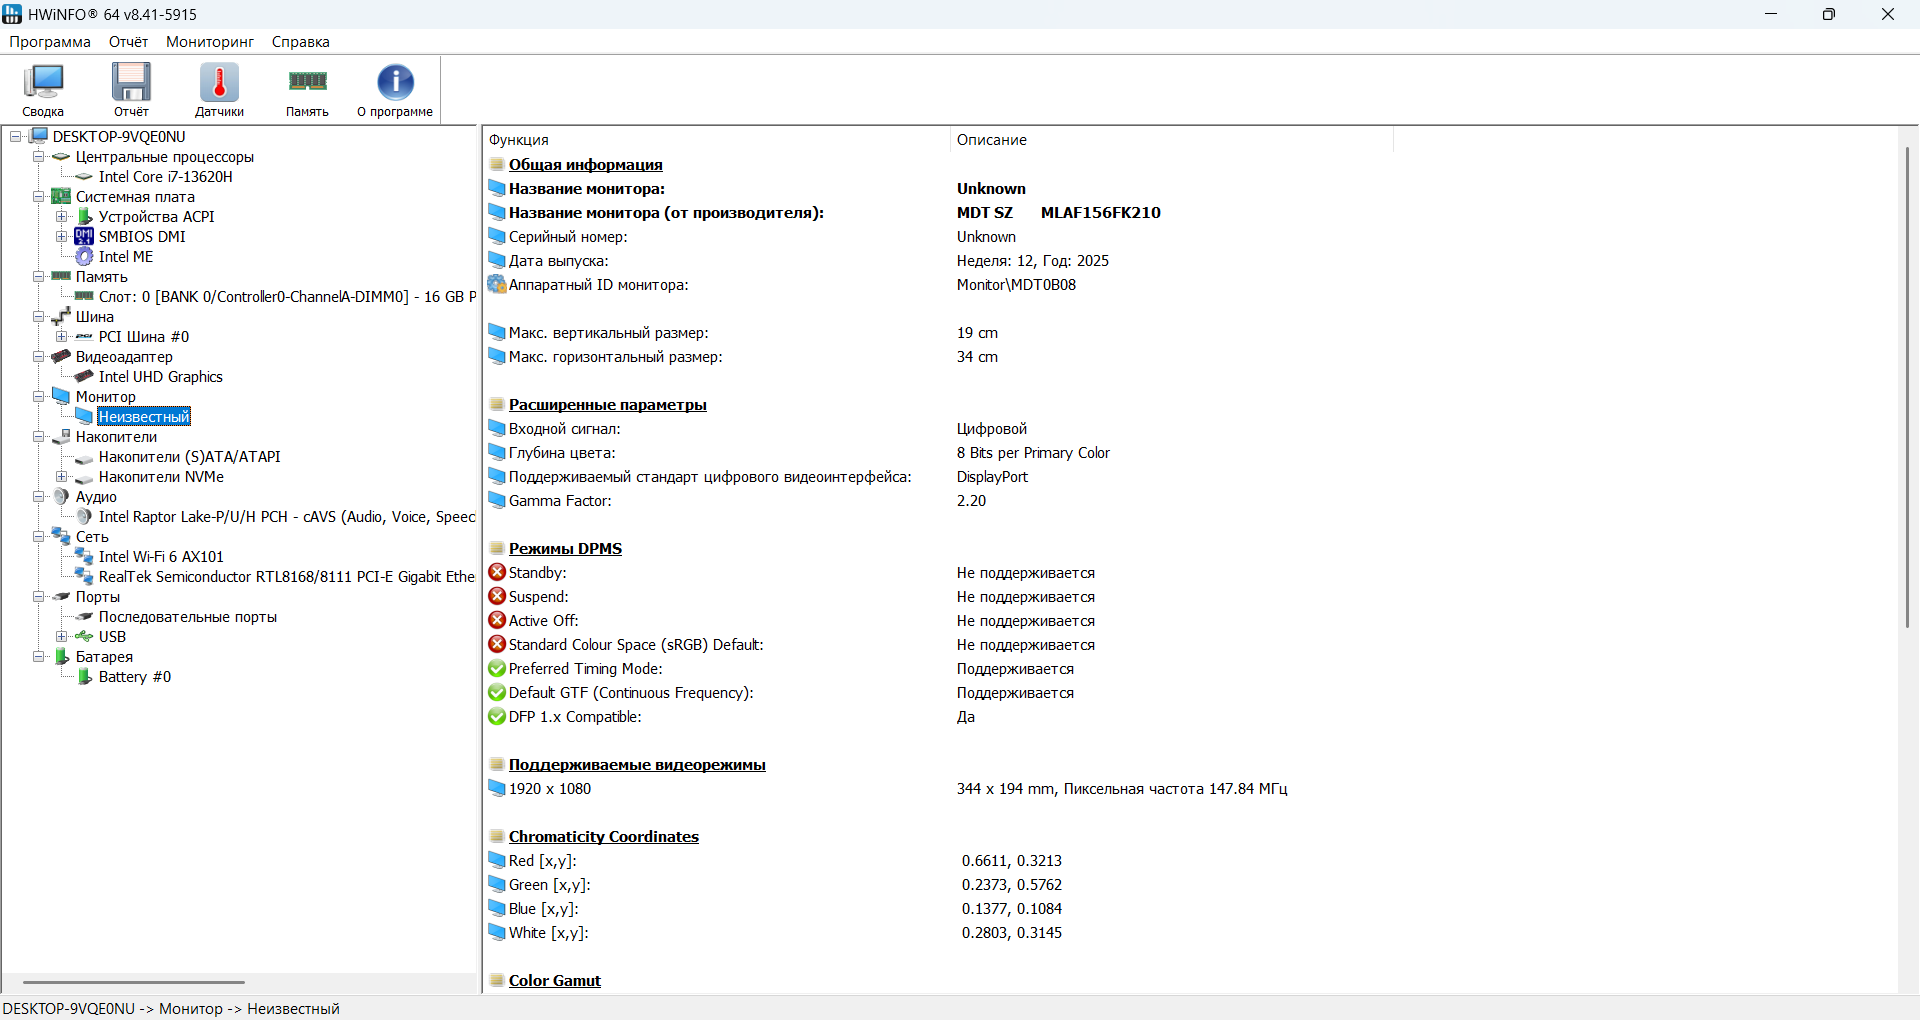Click the green check beside Preferred Timing Mode

497,668
